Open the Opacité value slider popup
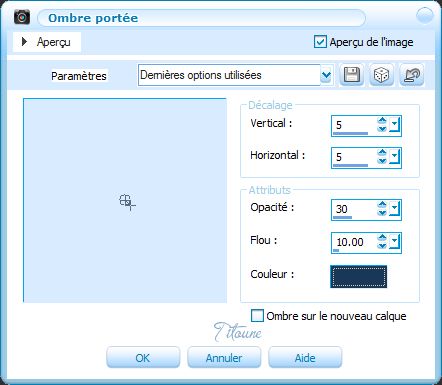The height and width of the screenshot is (385, 442). click(394, 209)
